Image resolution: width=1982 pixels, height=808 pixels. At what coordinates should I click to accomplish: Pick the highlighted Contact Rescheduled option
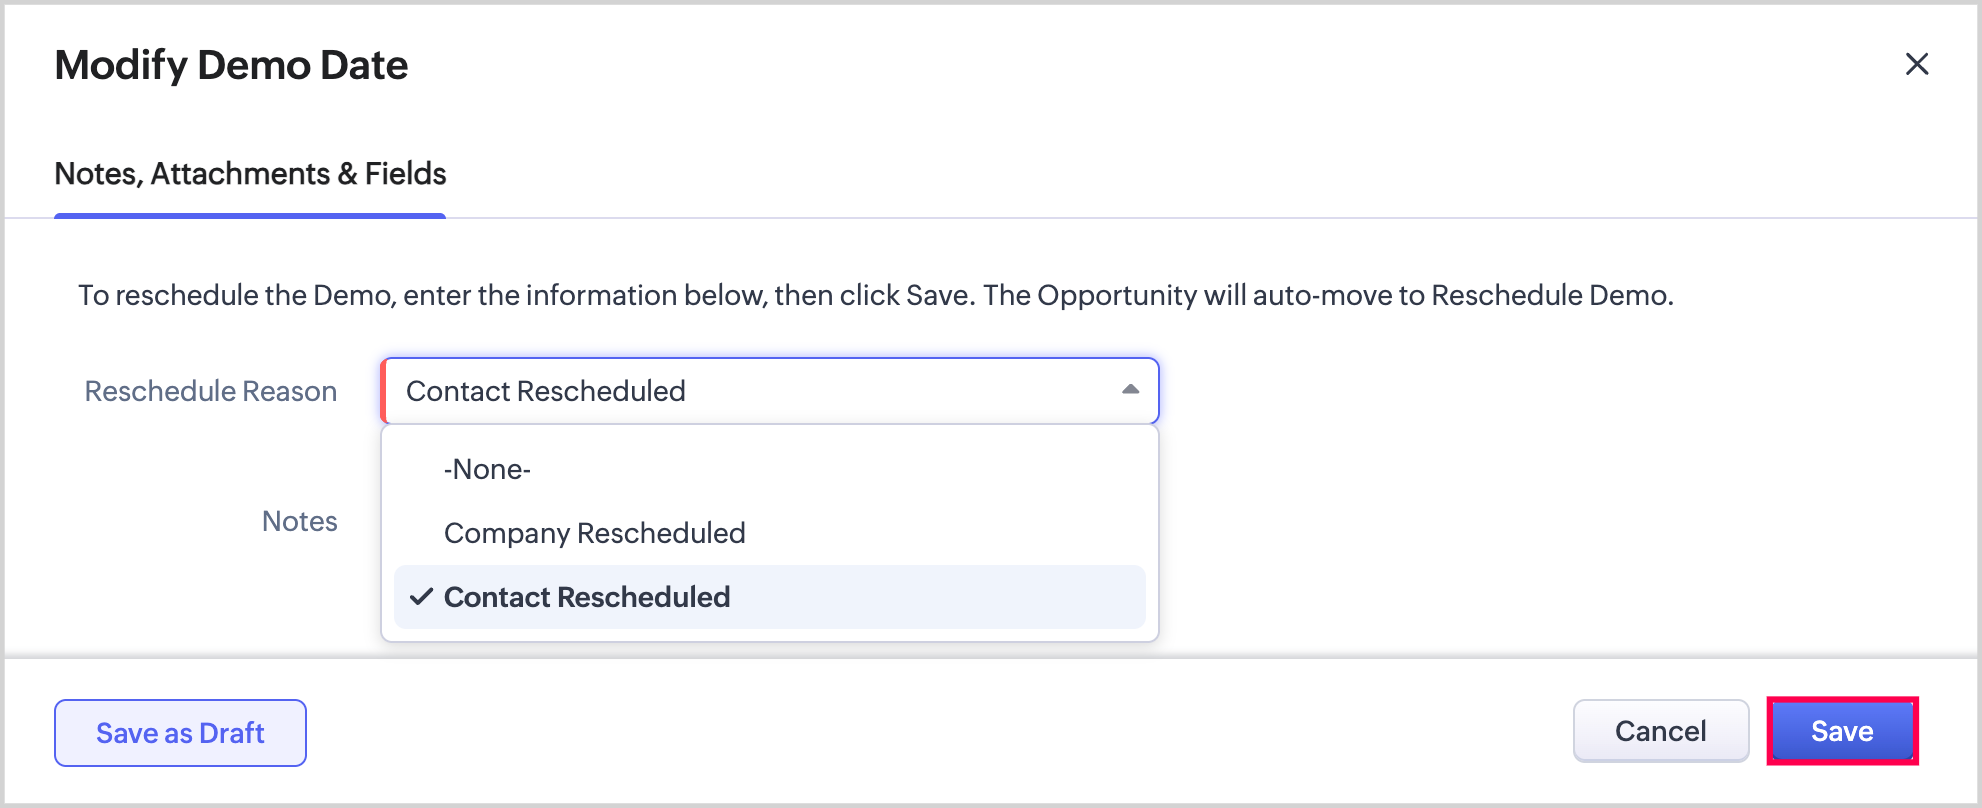coord(587,597)
